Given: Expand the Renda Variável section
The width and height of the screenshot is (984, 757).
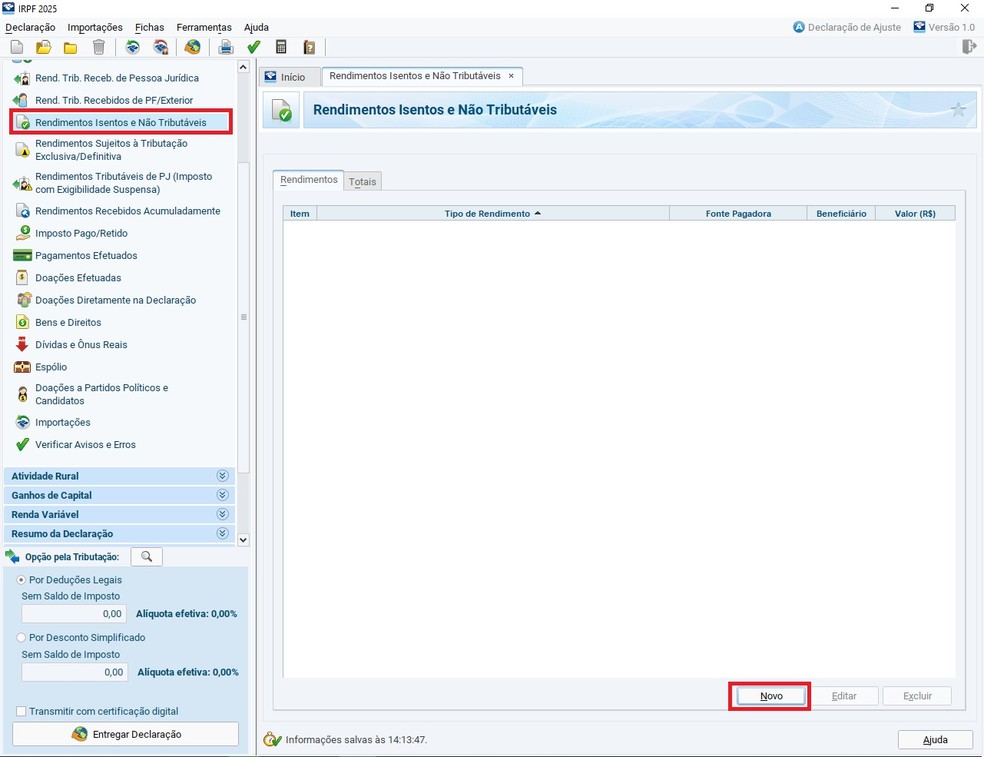Looking at the screenshot, I should click(x=222, y=514).
